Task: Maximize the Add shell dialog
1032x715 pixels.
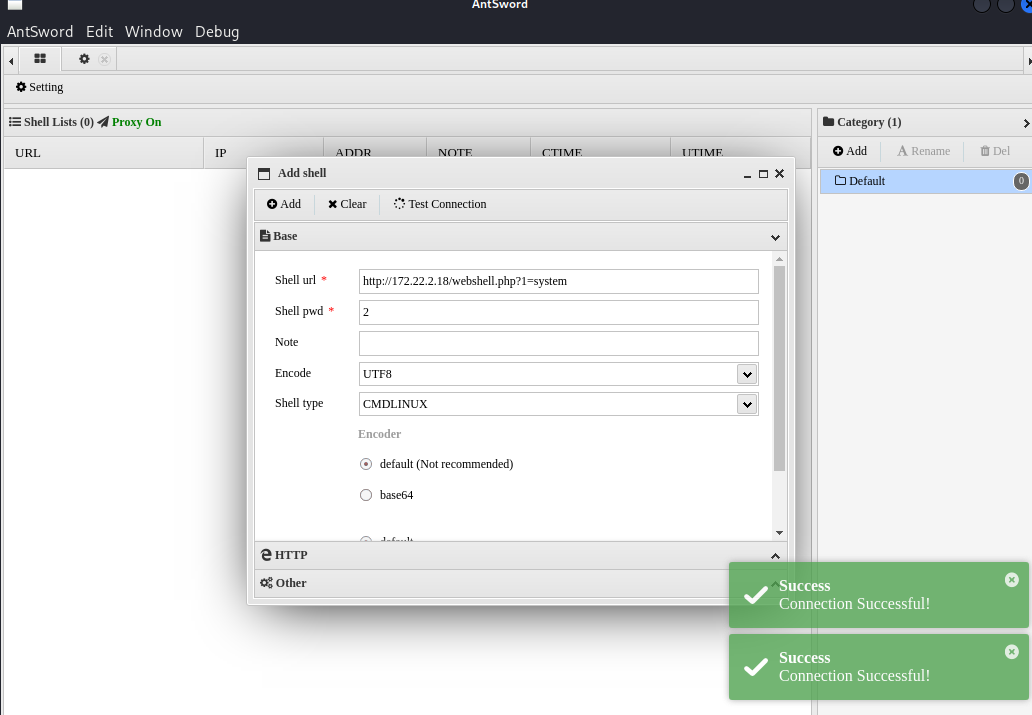Action: [763, 174]
